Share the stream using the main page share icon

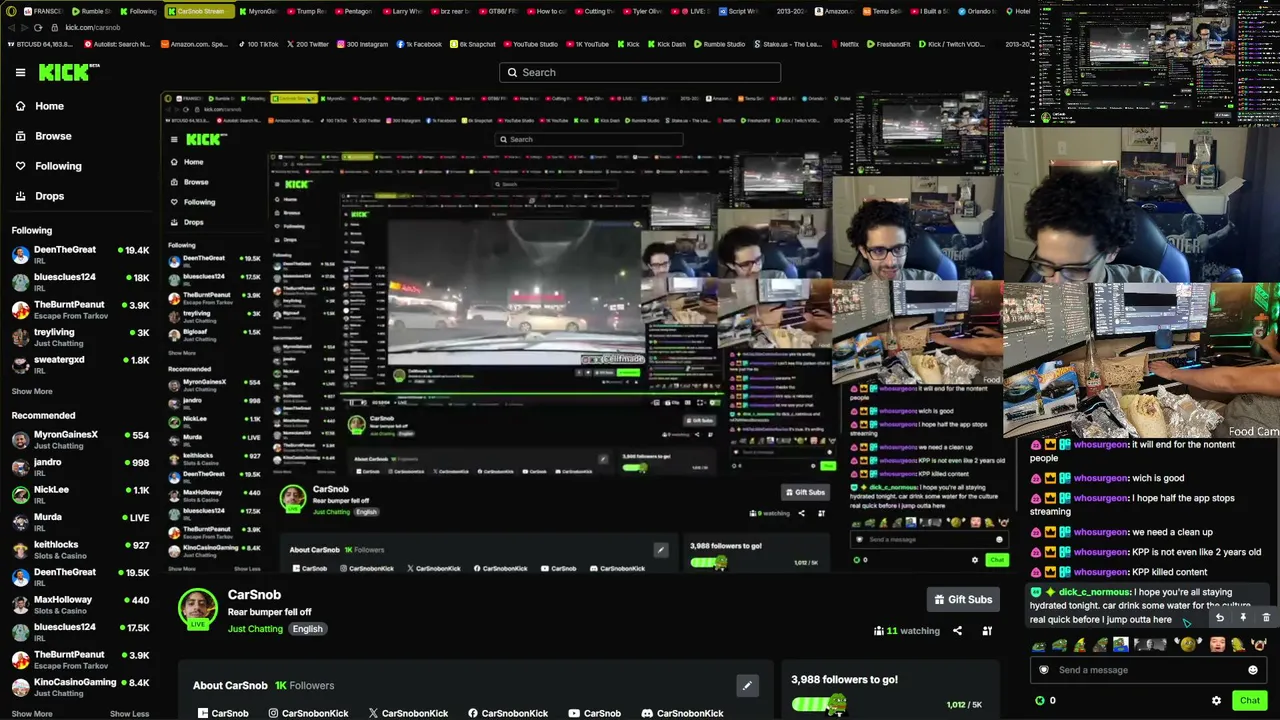(957, 631)
